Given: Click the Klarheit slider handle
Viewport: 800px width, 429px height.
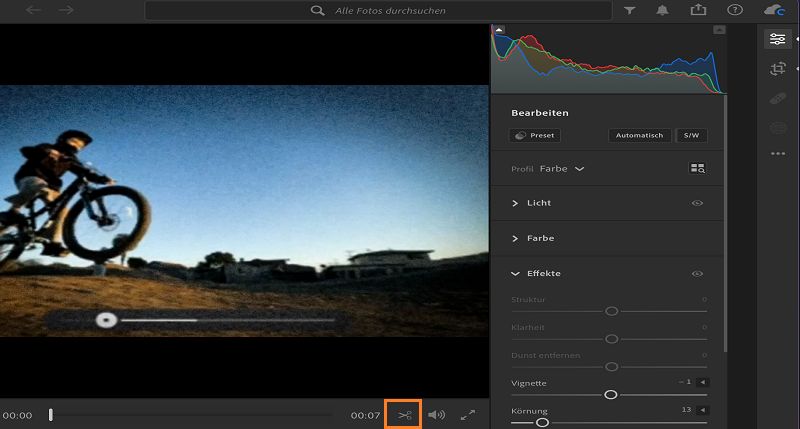Looking at the screenshot, I should coord(612,339).
